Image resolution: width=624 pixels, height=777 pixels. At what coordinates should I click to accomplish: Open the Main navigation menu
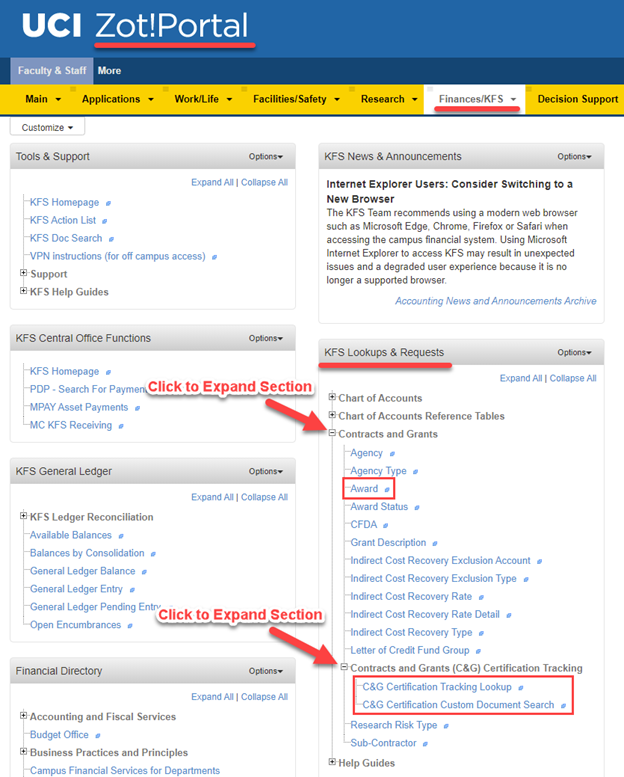tap(43, 99)
